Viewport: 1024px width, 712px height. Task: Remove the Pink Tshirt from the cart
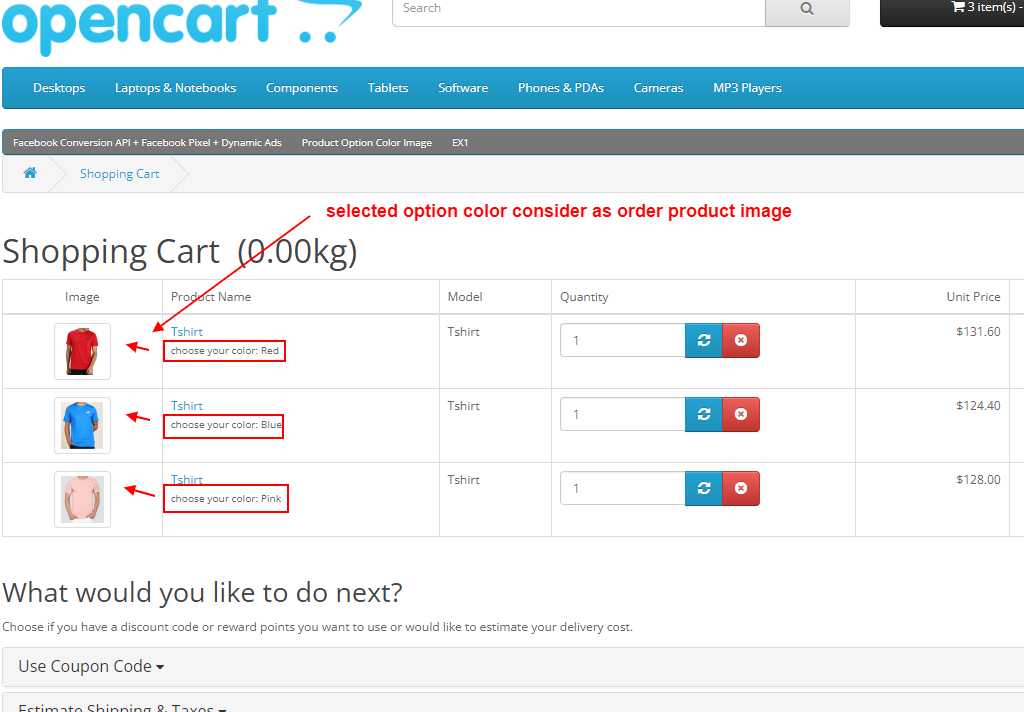point(740,488)
